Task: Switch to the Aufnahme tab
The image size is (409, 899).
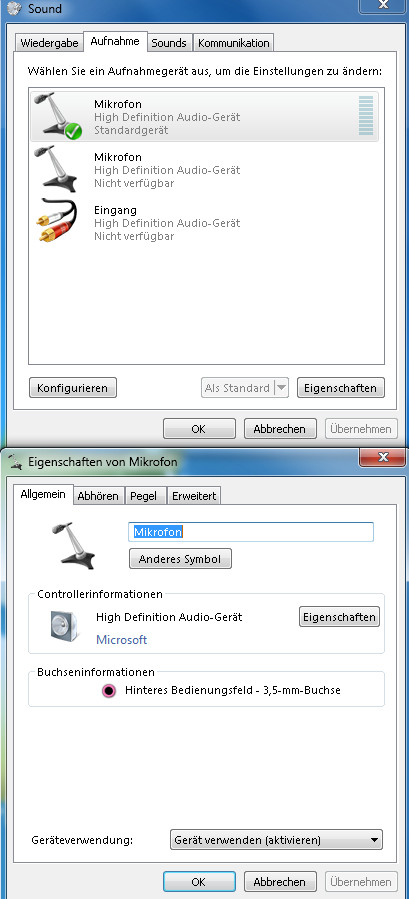Action: point(115,41)
